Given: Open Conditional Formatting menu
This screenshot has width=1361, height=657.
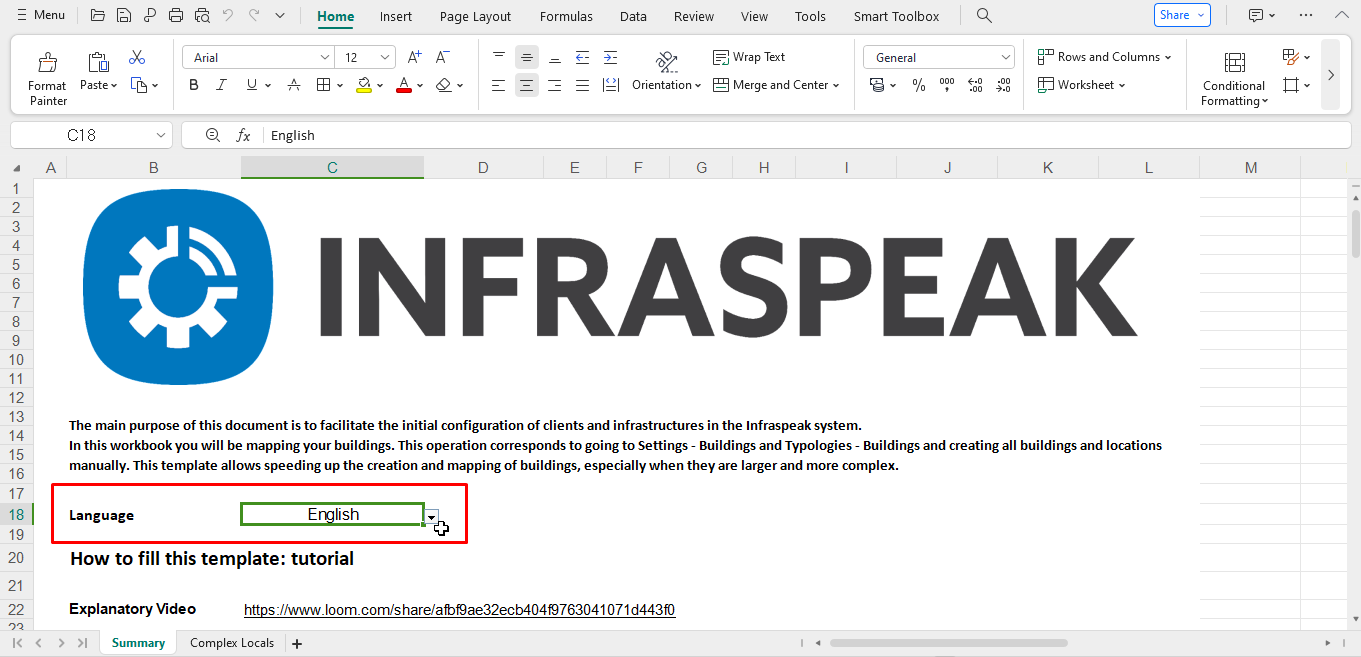Looking at the screenshot, I should pyautogui.click(x=1234, y=79).
